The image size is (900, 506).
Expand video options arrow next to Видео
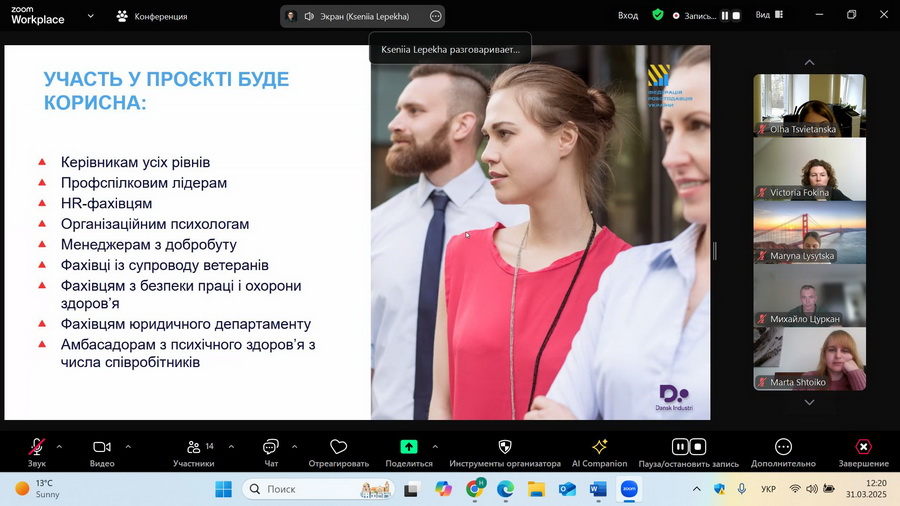128,446
